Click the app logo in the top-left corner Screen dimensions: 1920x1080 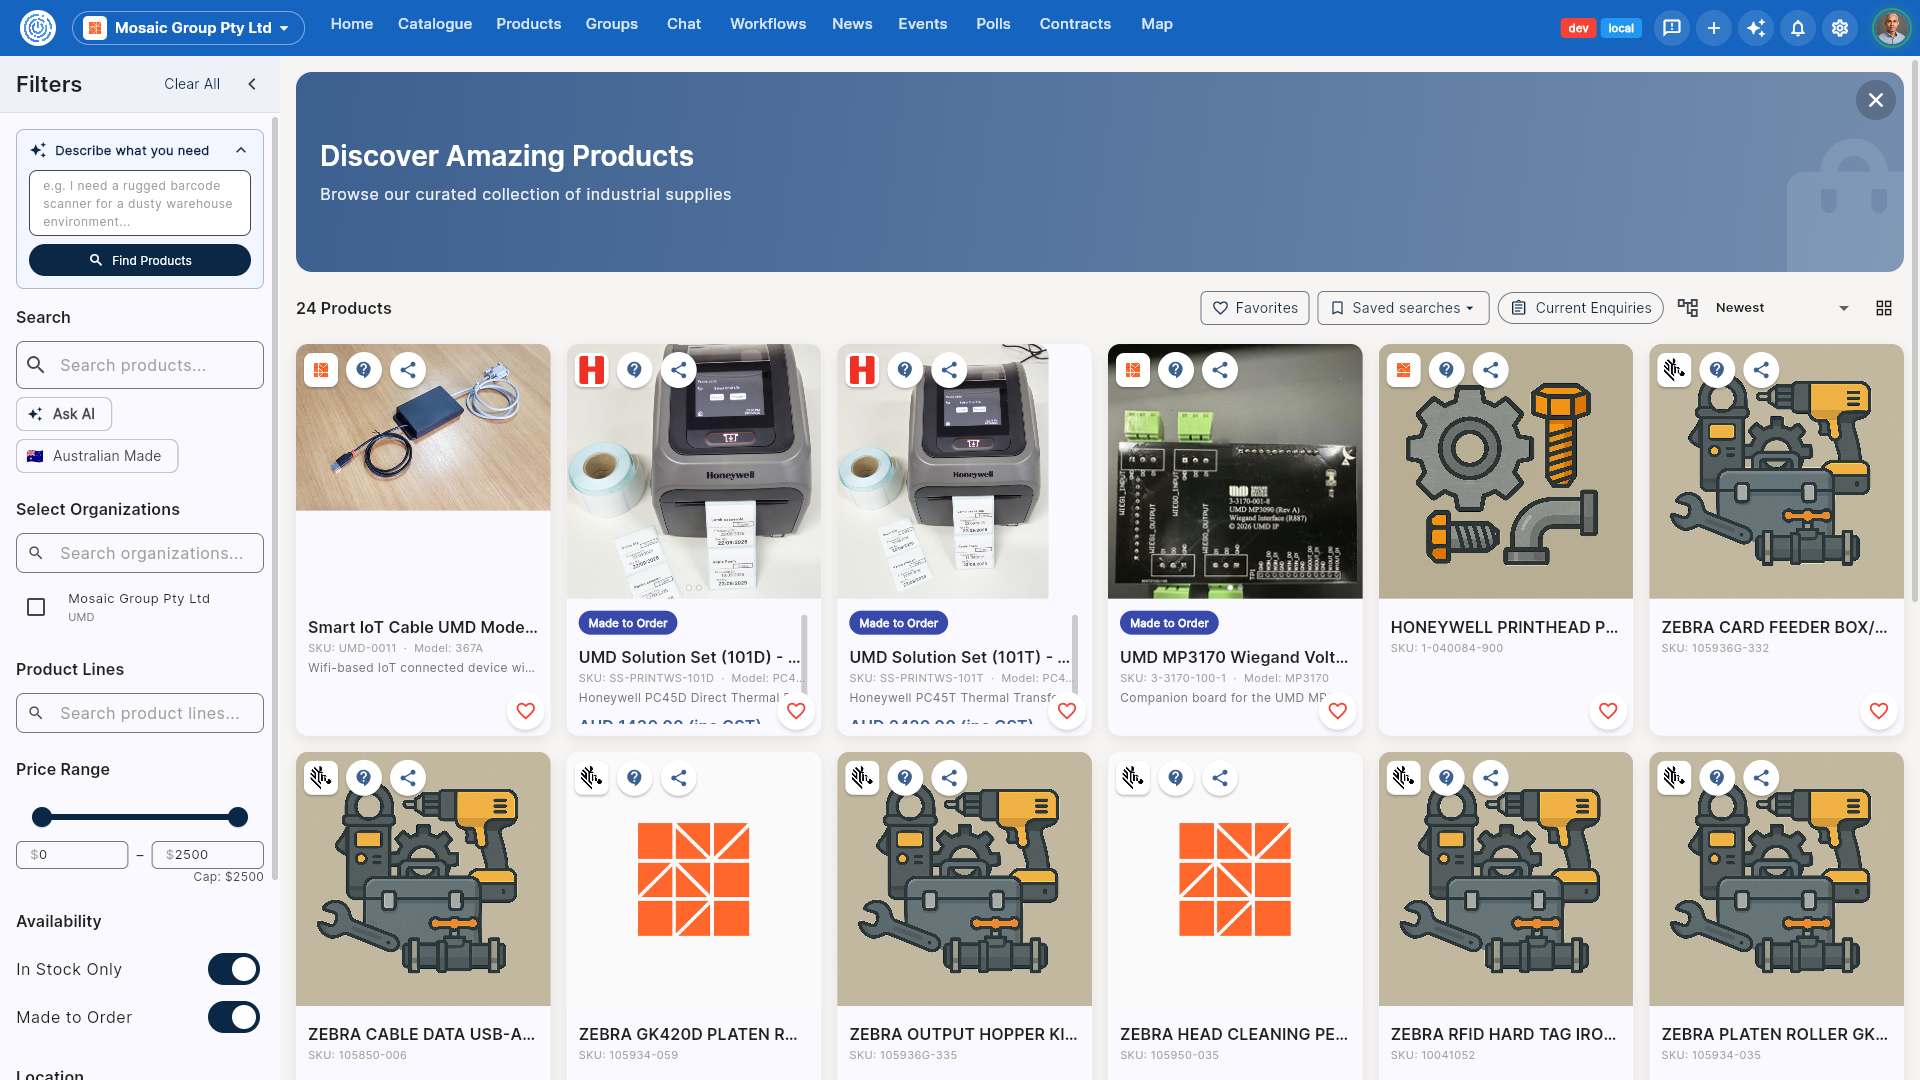(38, 28)
